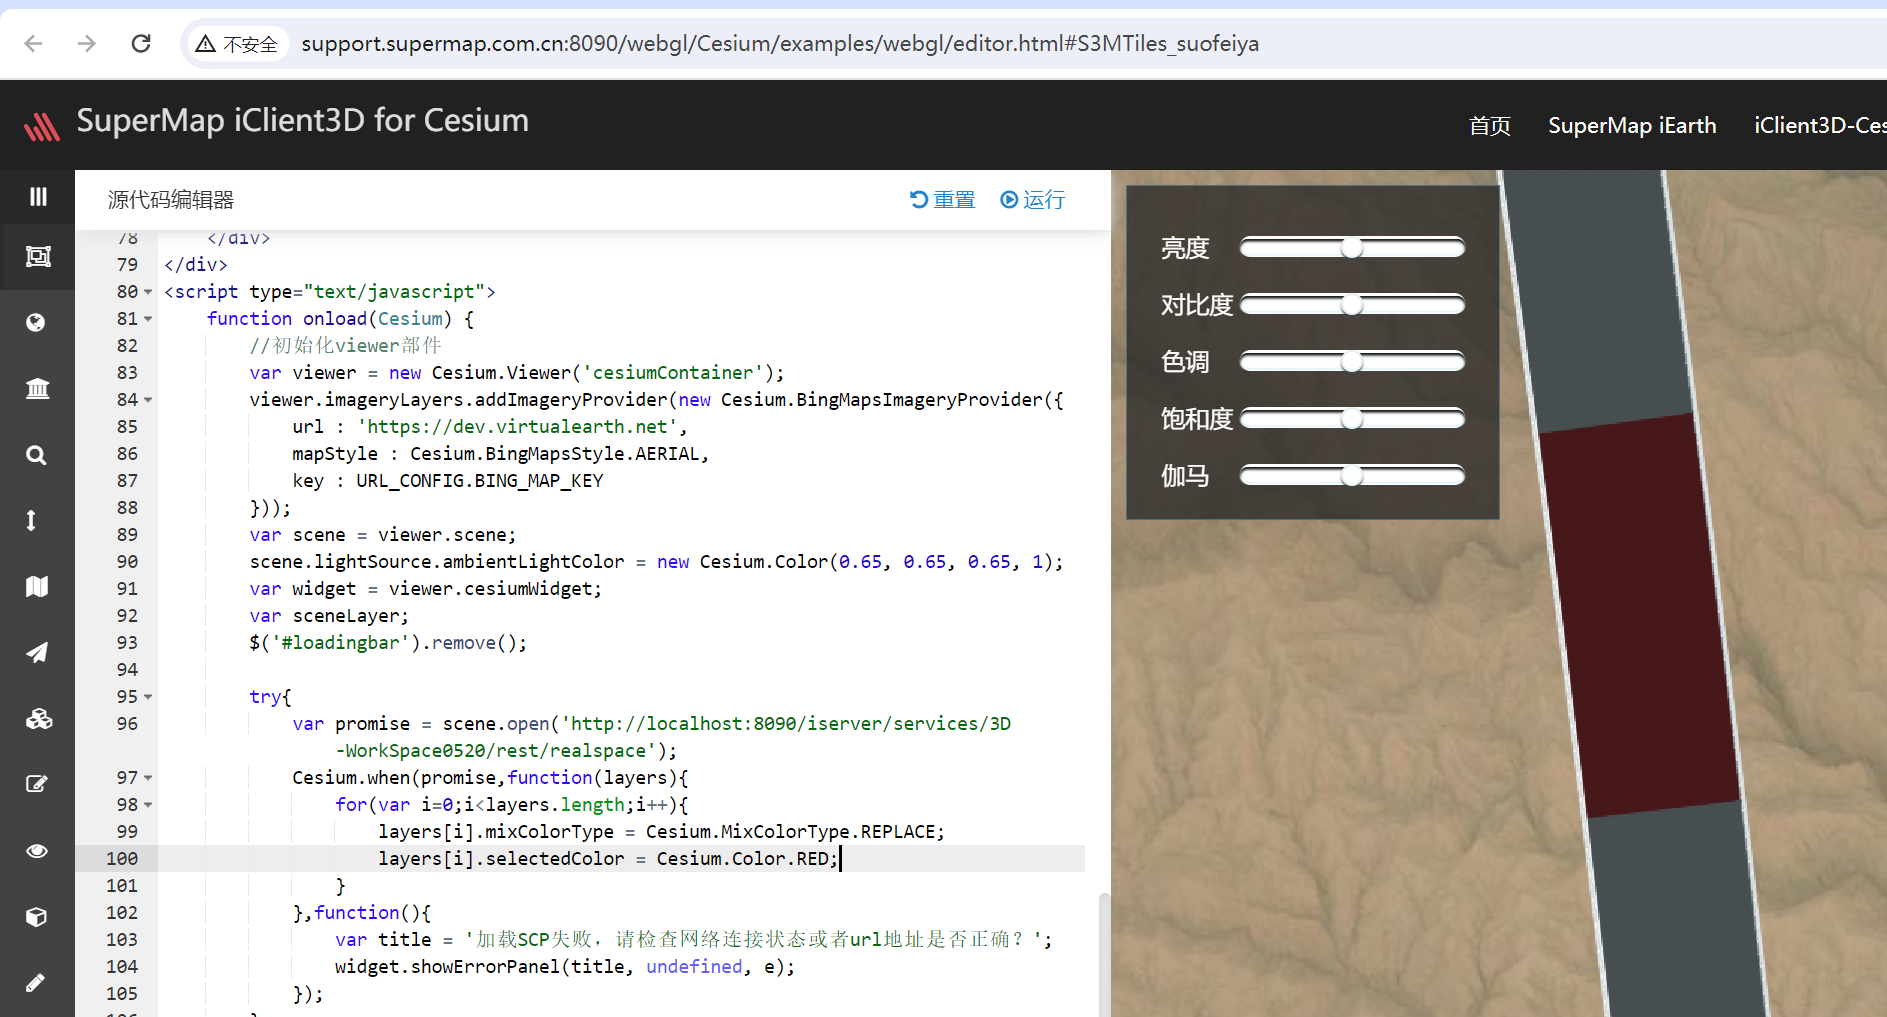Open the globe sidebar category
The image size is (1887, 1017).
click(36, 322)
